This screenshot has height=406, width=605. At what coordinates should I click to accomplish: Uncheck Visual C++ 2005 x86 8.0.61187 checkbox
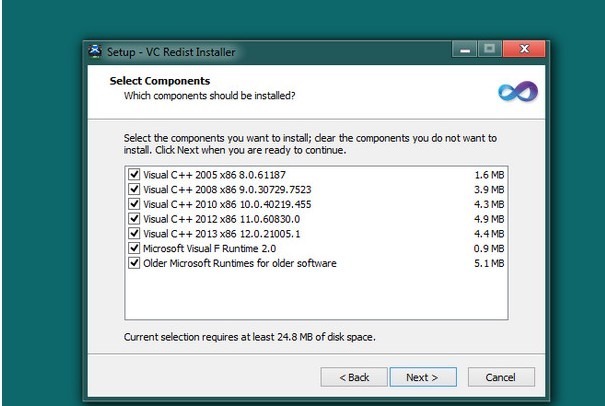coord(134,174)
